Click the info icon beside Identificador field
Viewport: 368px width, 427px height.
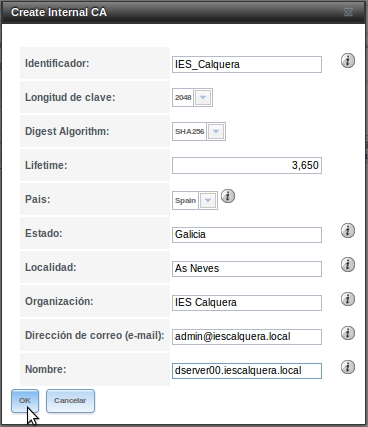pyautogui.click(x=348, y=61)
